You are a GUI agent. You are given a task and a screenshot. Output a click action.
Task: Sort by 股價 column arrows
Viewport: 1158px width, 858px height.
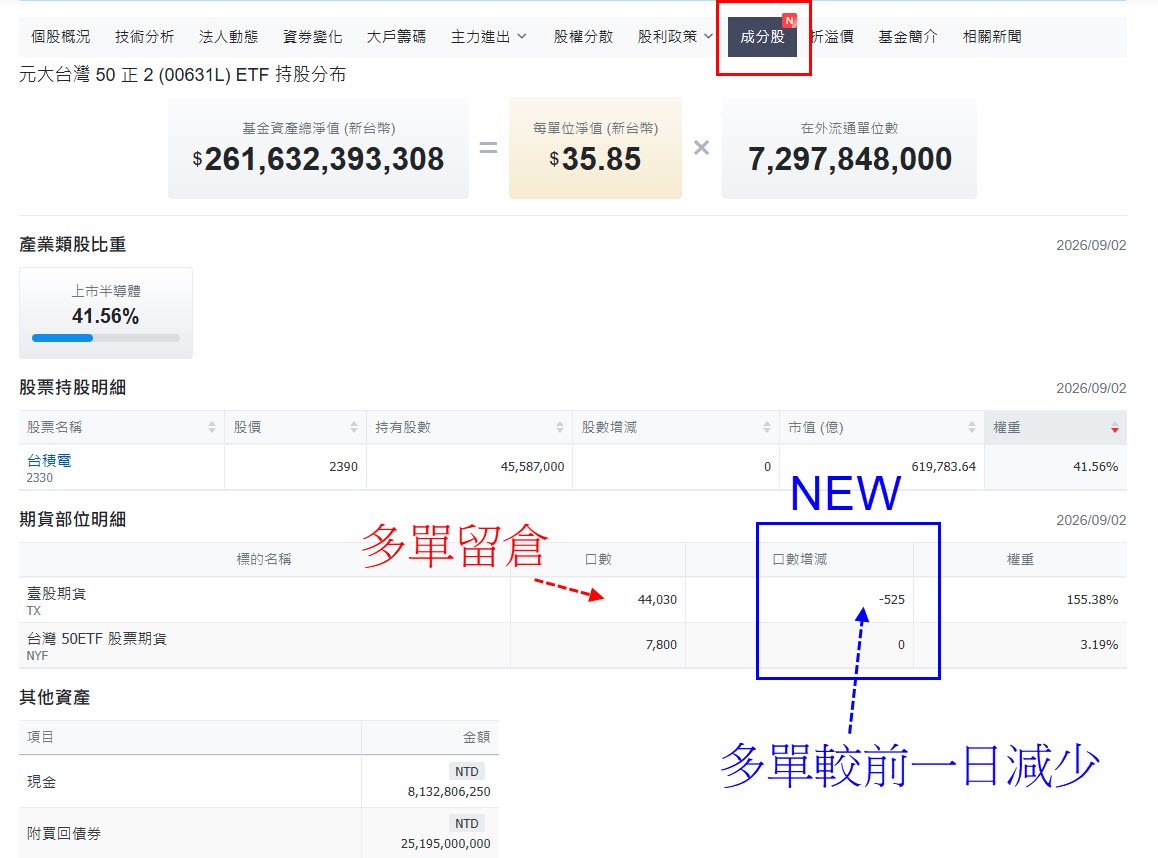click(x=354, y=428)
